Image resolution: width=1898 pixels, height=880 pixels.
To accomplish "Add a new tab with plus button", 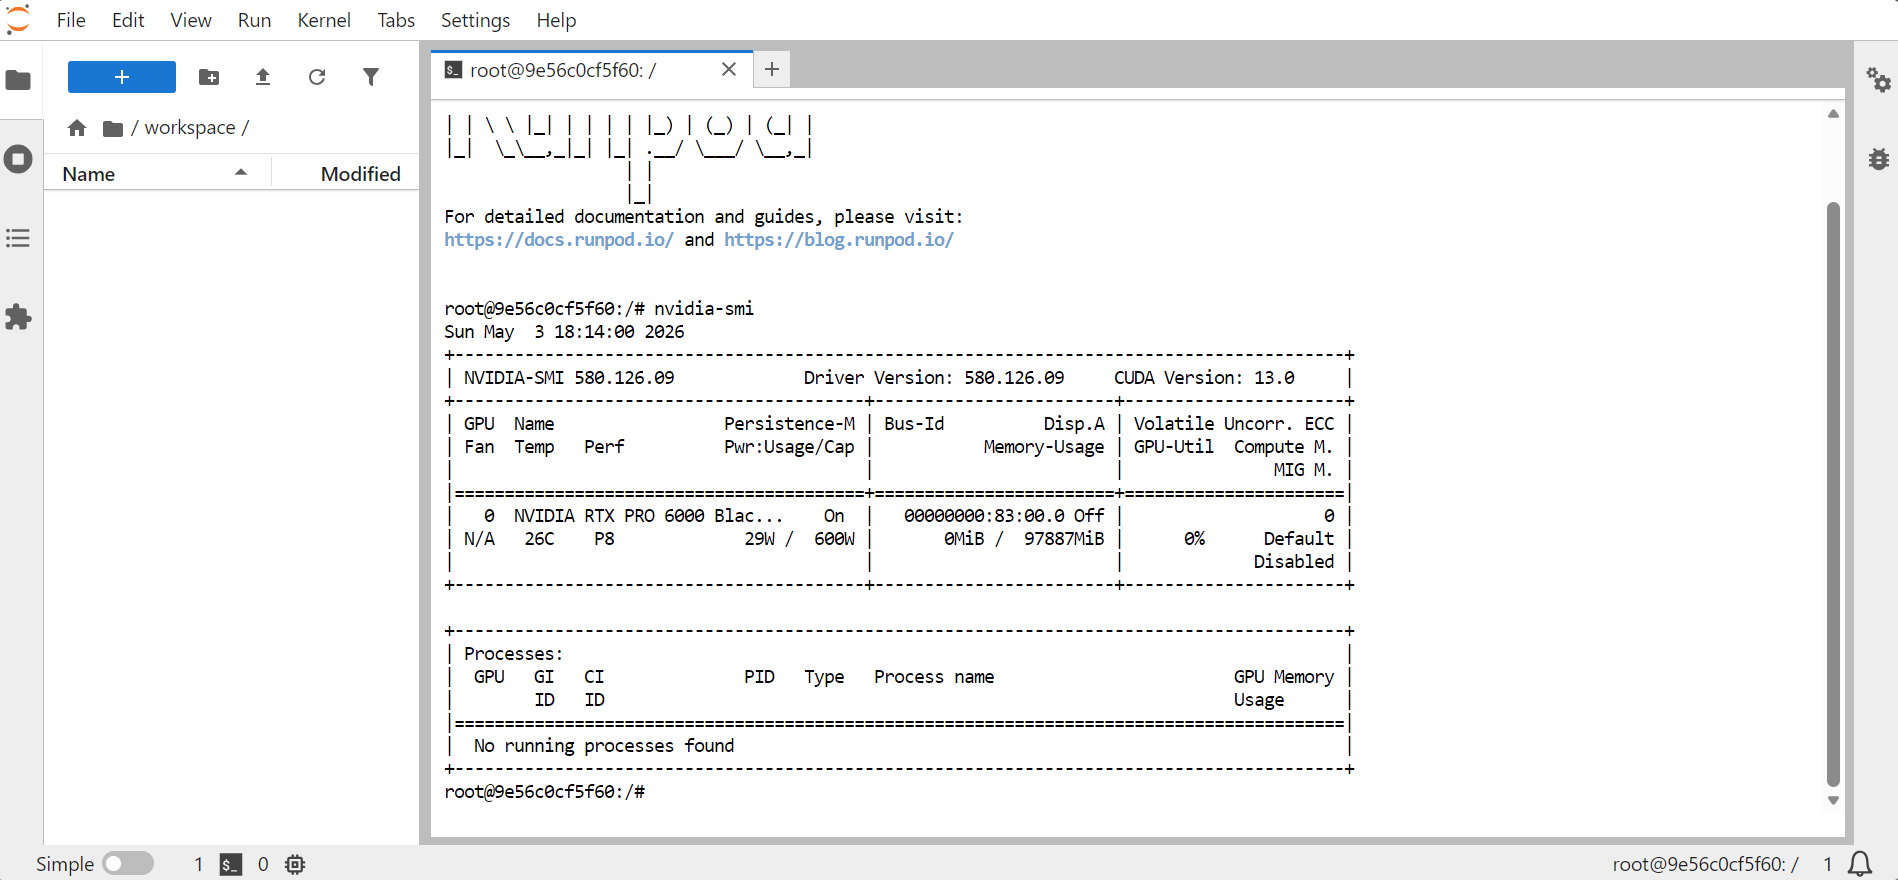I will 772,69.
